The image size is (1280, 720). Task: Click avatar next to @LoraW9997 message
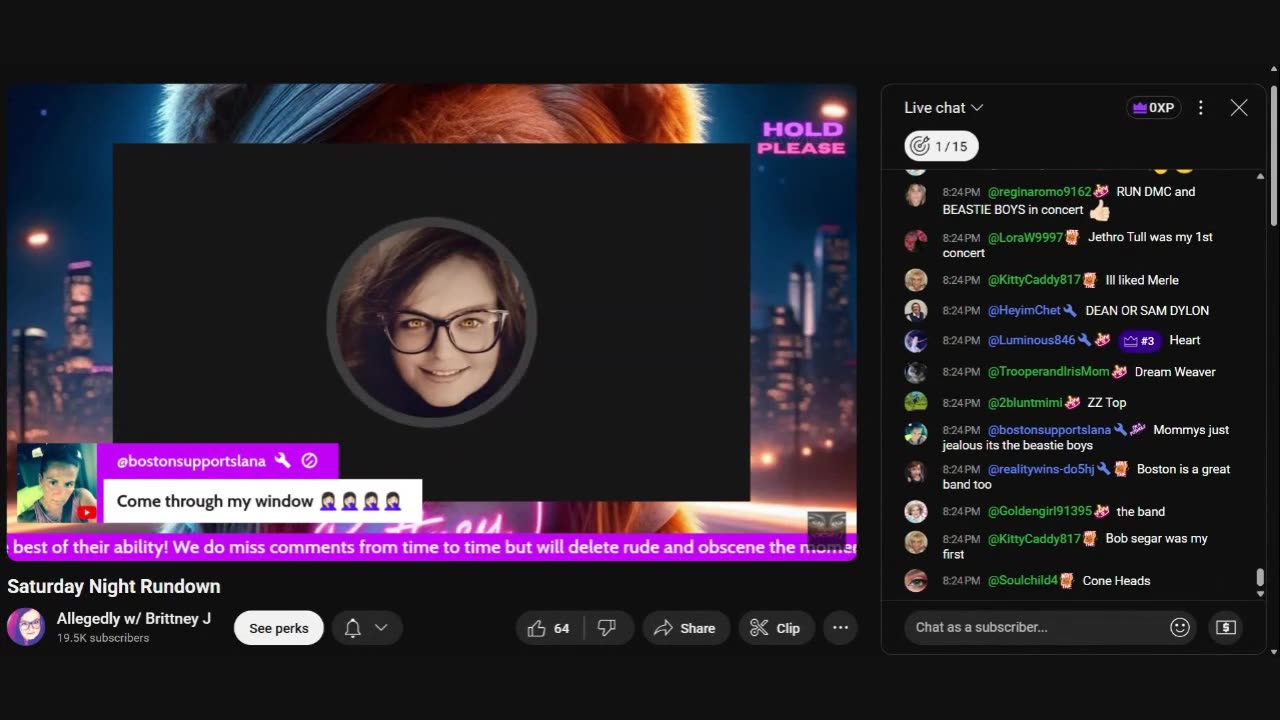[915, 241]
